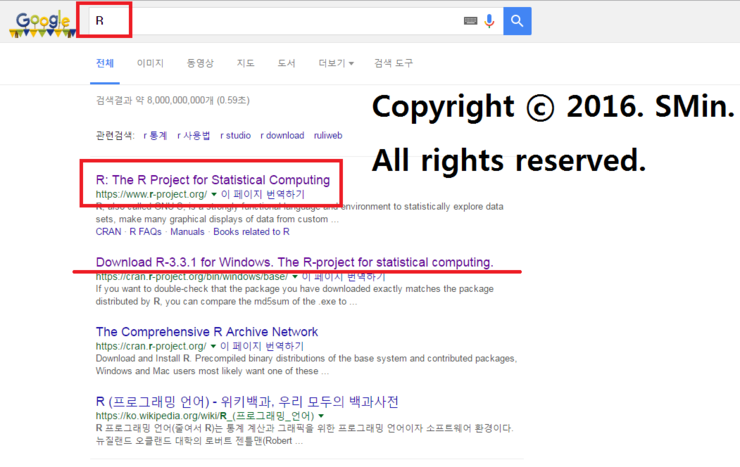Image resolution: width=740 pixels, height=467 pixels.
Task: Select the 전체 tab
Action: click(x=105, y=63)
